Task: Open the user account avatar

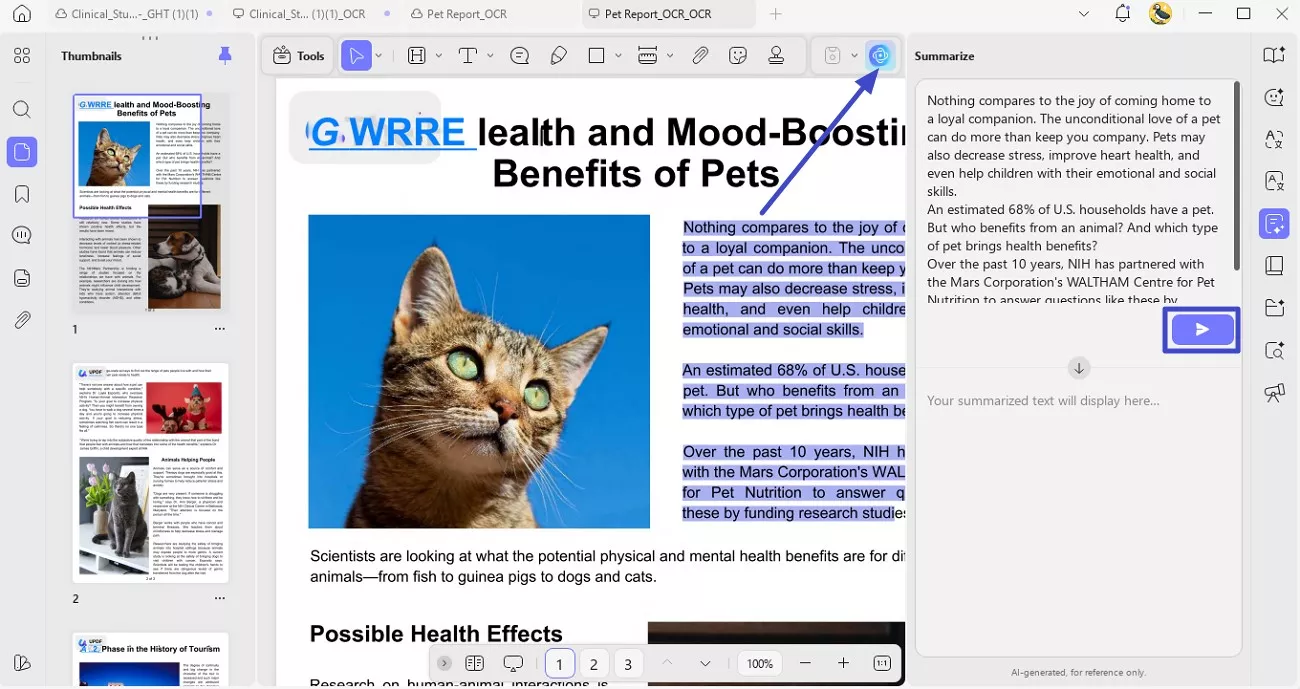Action: pos(1160,14)
